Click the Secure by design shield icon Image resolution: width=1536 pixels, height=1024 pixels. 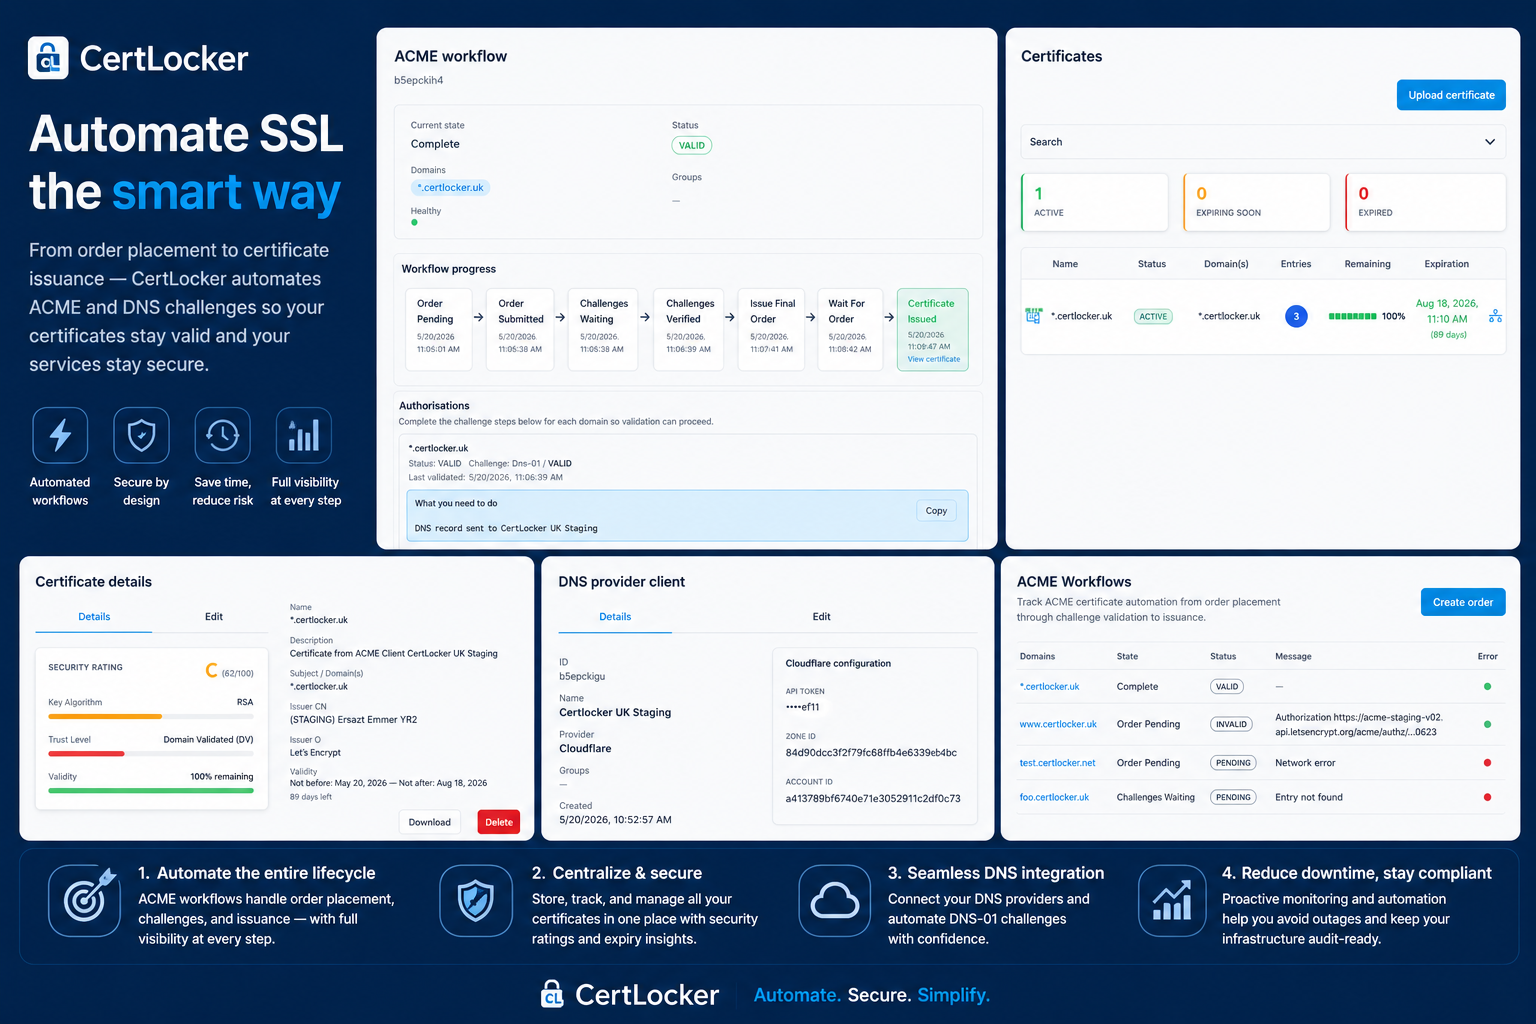click(x=141, y=436)
